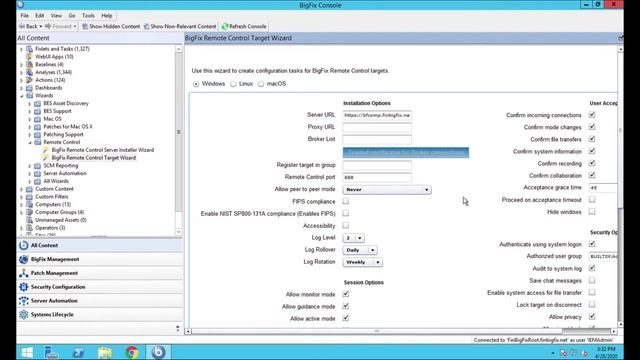Select Fixlets and Tasks tree icon

click(29, 49)
